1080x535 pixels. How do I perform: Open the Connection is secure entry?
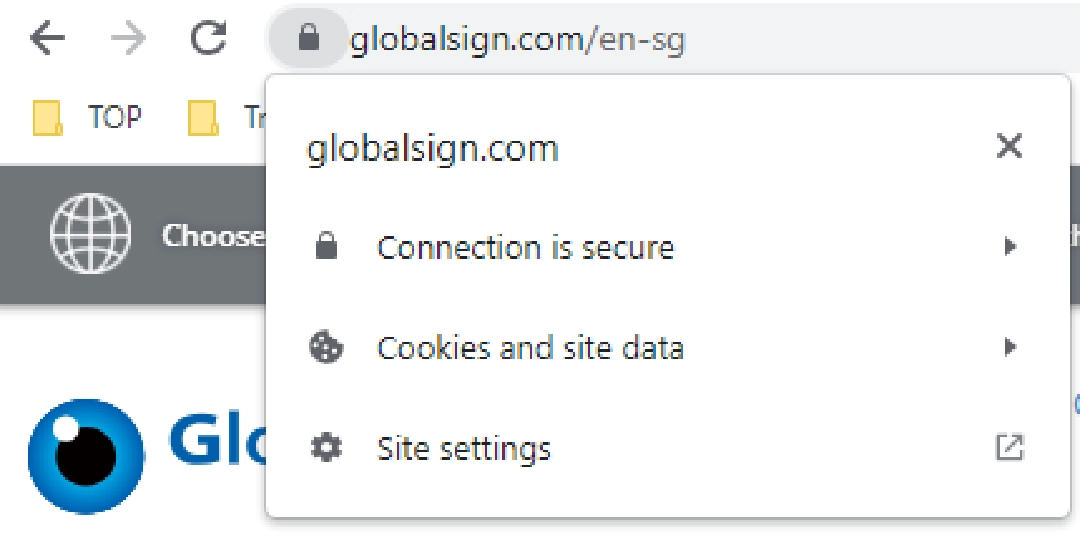525,248
